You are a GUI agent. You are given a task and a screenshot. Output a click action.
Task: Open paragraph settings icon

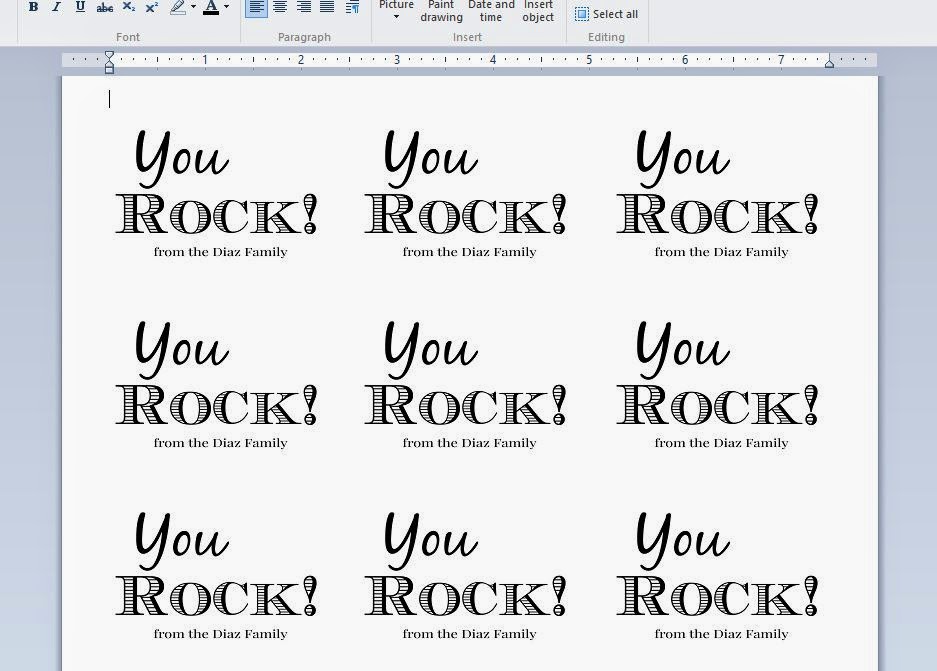click(x=353, y=7)
